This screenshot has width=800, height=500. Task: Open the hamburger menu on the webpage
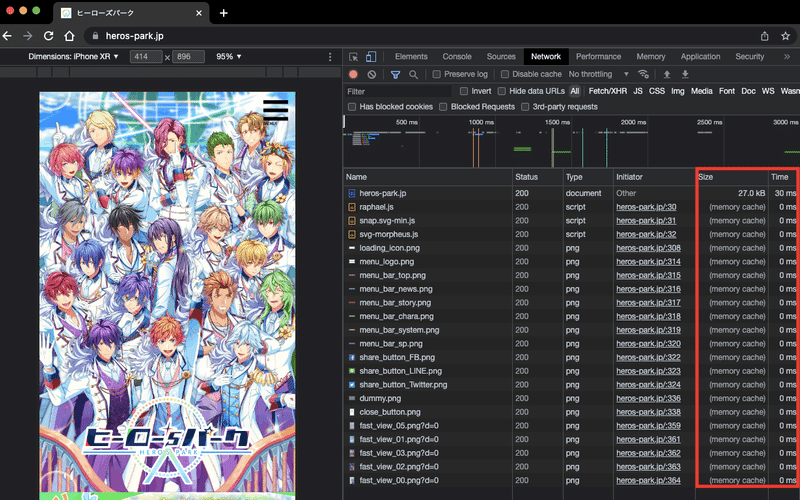coord(276,110)
